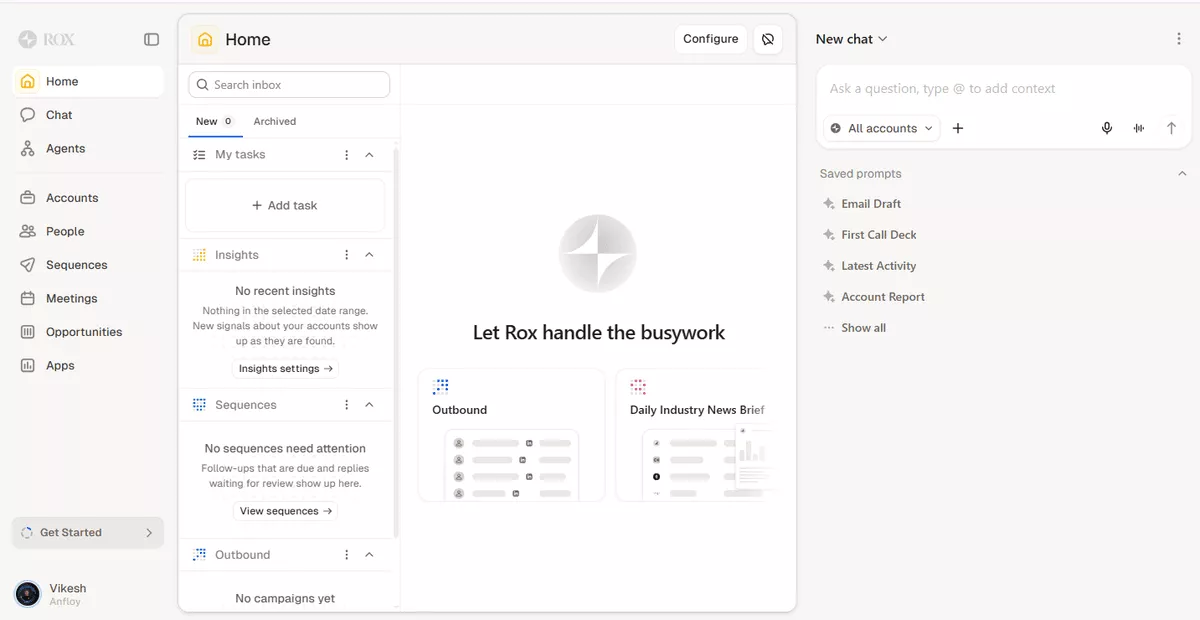This screenshot has height=620, width=1200.
Task: Open chat panel three-dot options menu
Action: (x=1179, y=39)
